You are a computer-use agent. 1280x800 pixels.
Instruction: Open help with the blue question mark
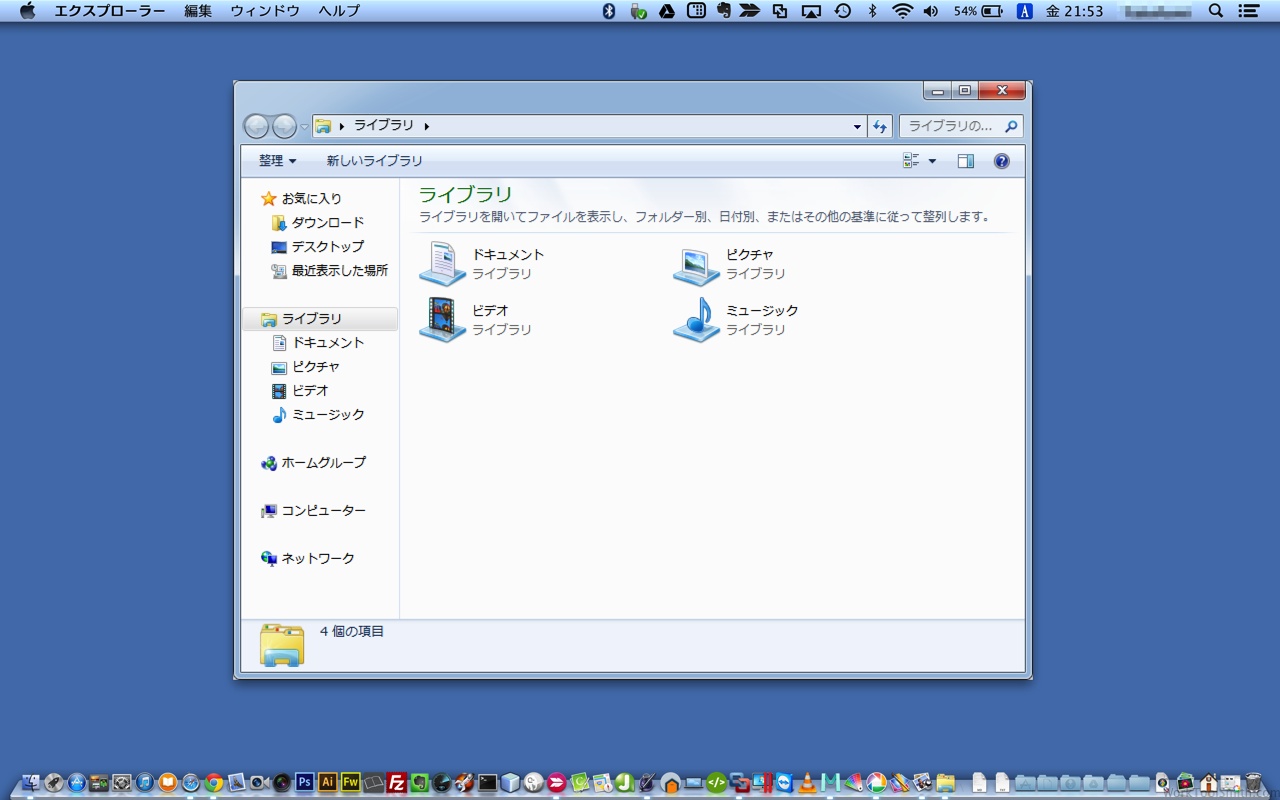point(1002,161)
